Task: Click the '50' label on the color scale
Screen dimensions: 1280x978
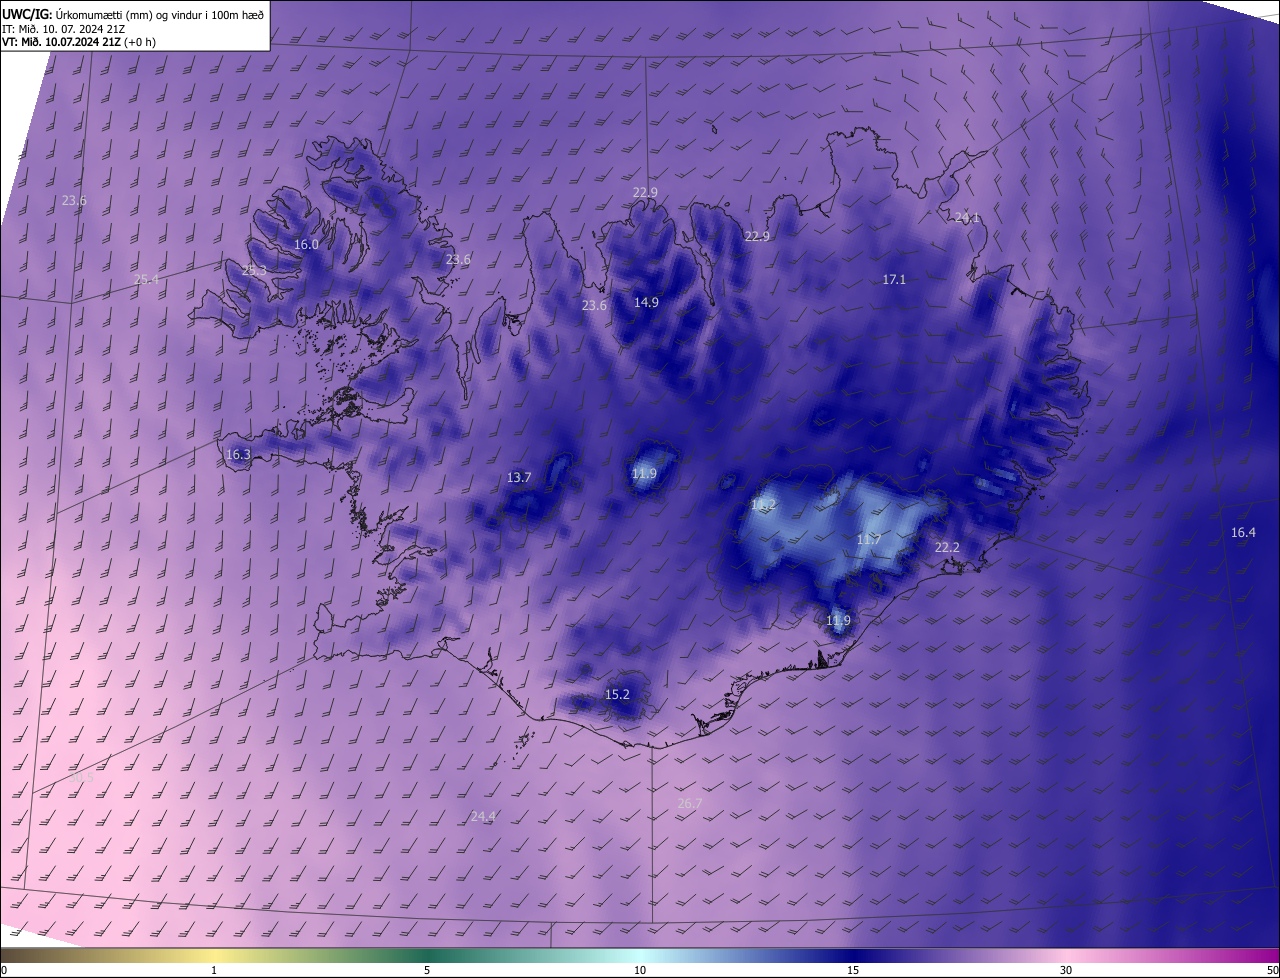Action: tap(1272, 970)
